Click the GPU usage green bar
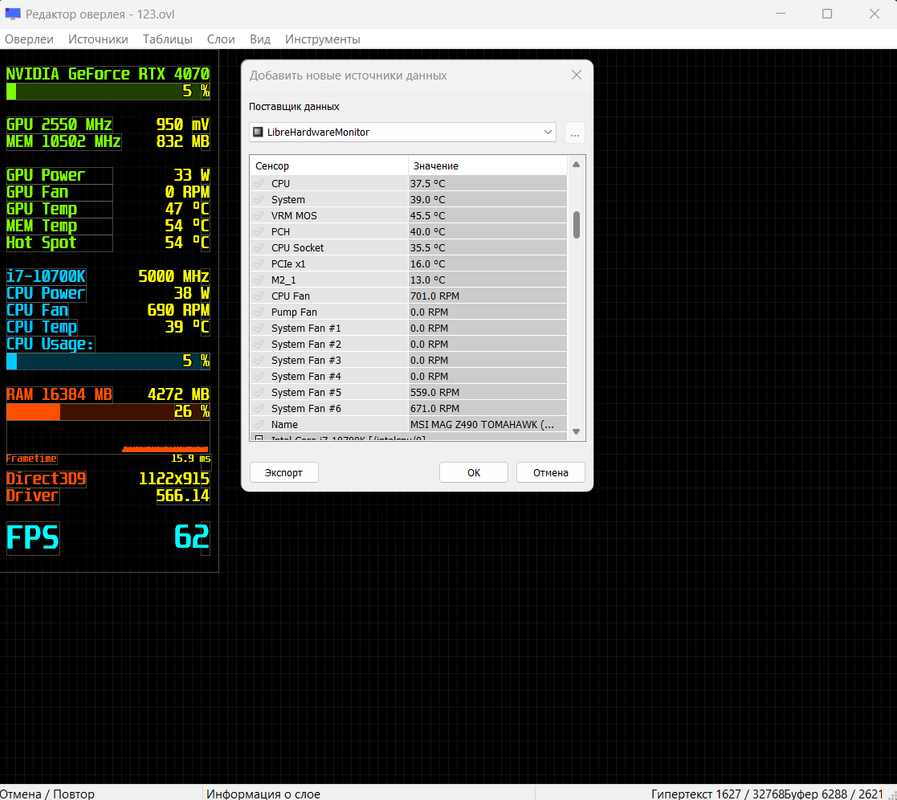This screenshot has height=800, width=897. [x=108, y=92]
